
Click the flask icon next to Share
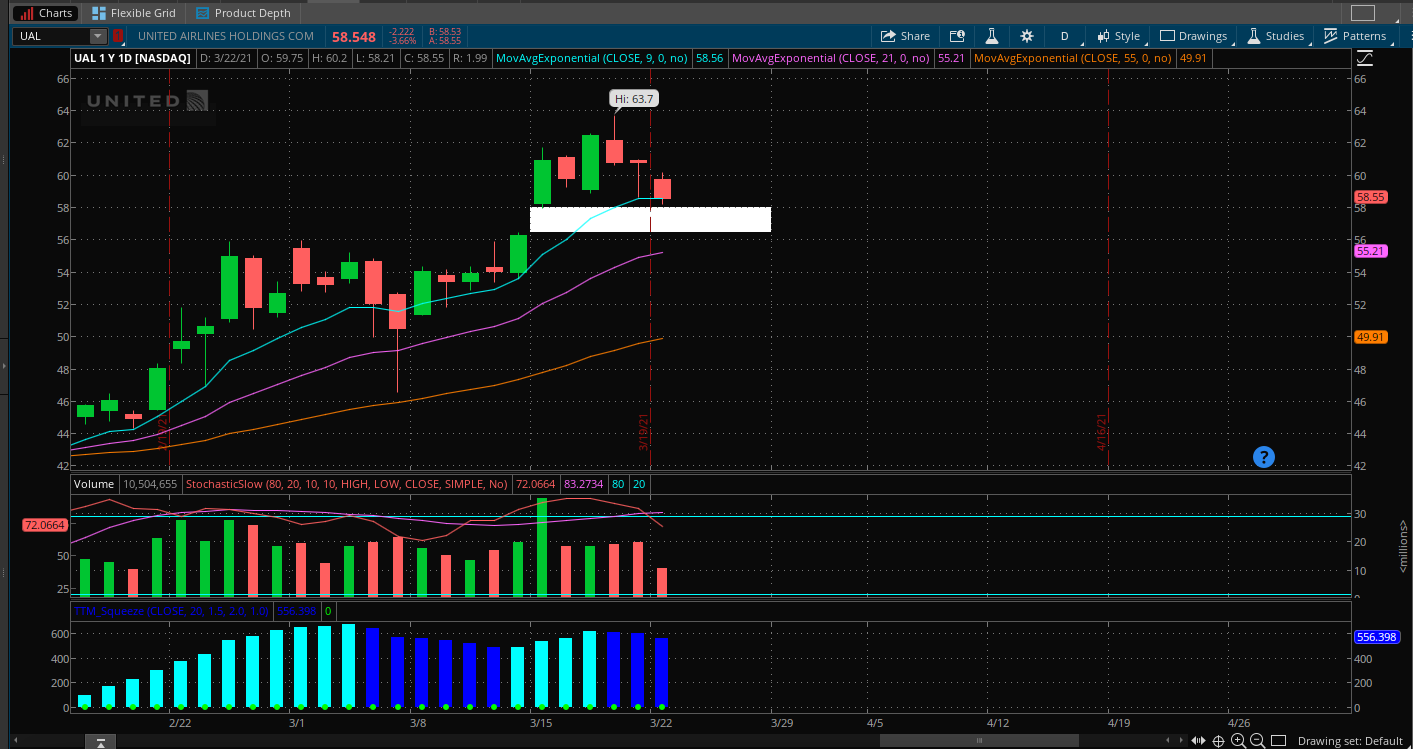(x=992, y=36)
